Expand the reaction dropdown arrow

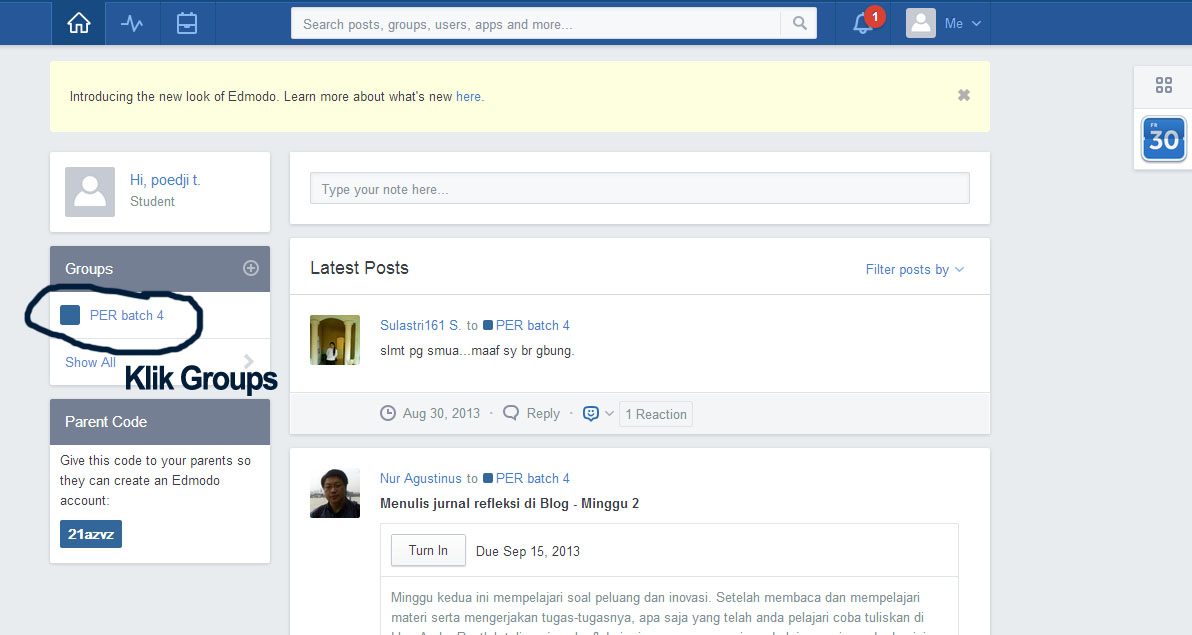point(609,414)
